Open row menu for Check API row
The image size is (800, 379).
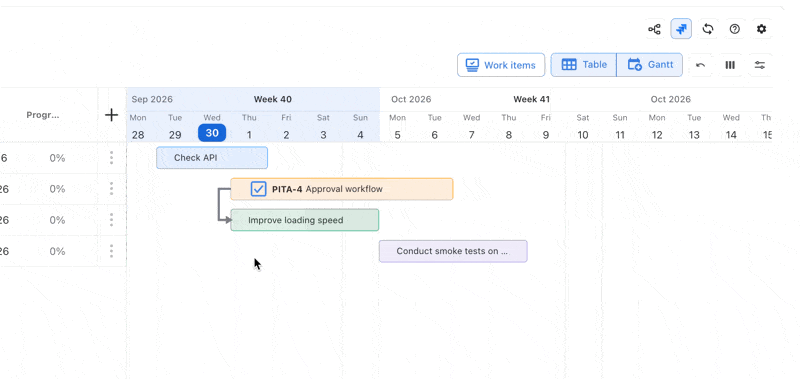tap(111, 158)
